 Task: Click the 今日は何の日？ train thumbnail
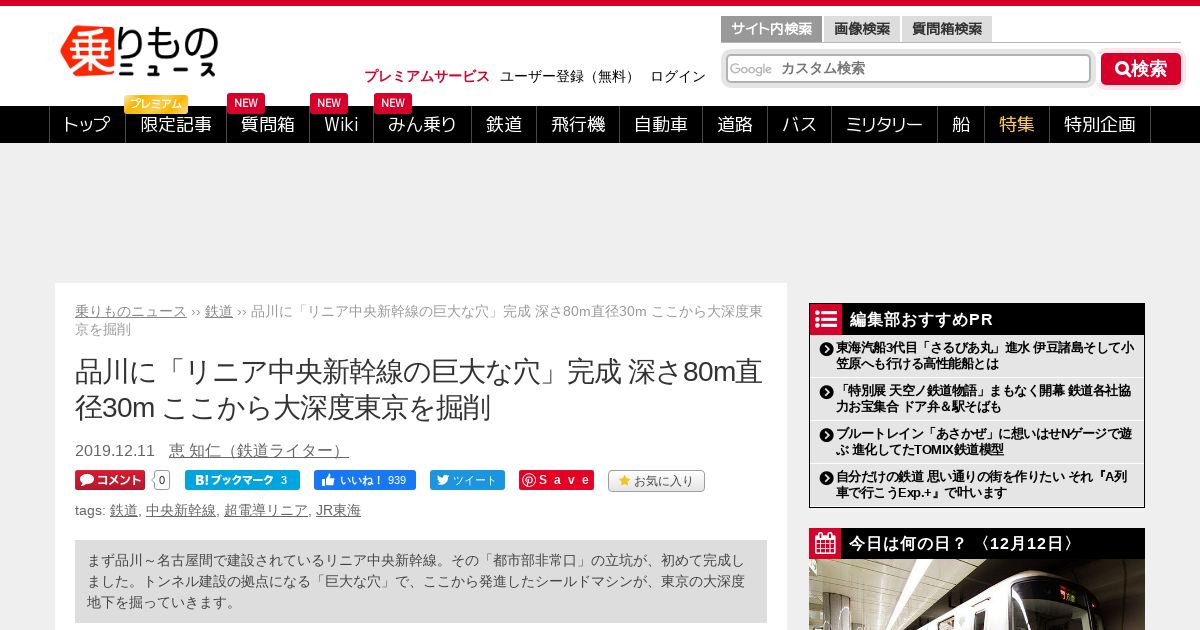977,595
